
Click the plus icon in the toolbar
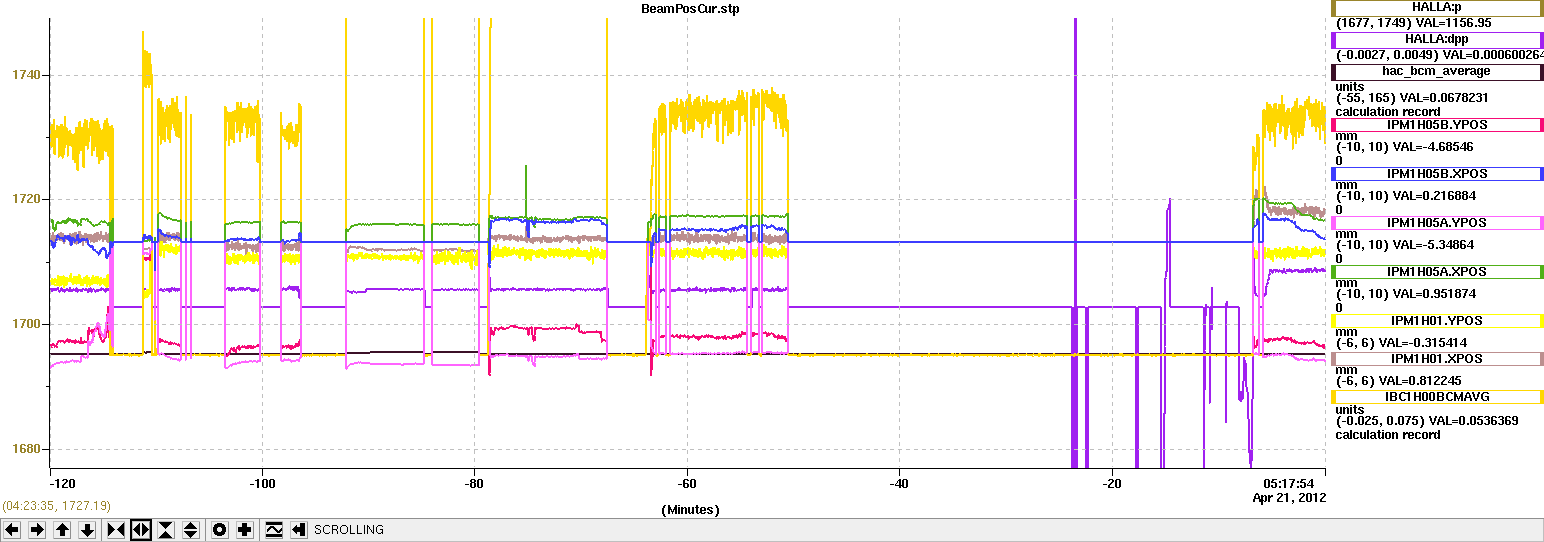tap(245, 530)
